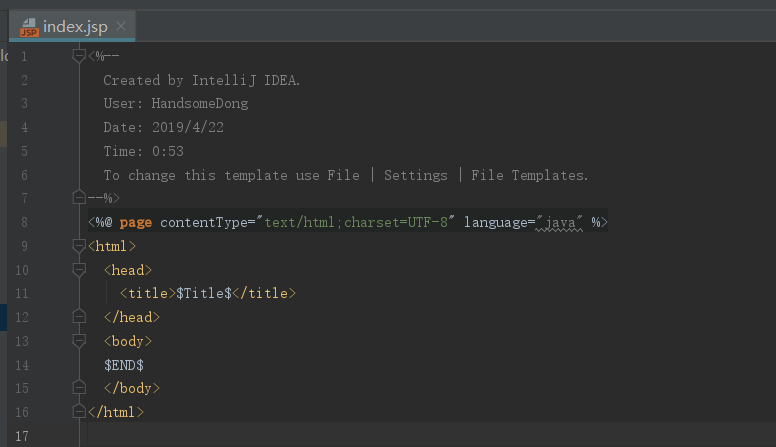Viewport: 776px width, 447px height.
Task: Click the fold marker at the comment end on line 7
Action: [x=80, y=198]
